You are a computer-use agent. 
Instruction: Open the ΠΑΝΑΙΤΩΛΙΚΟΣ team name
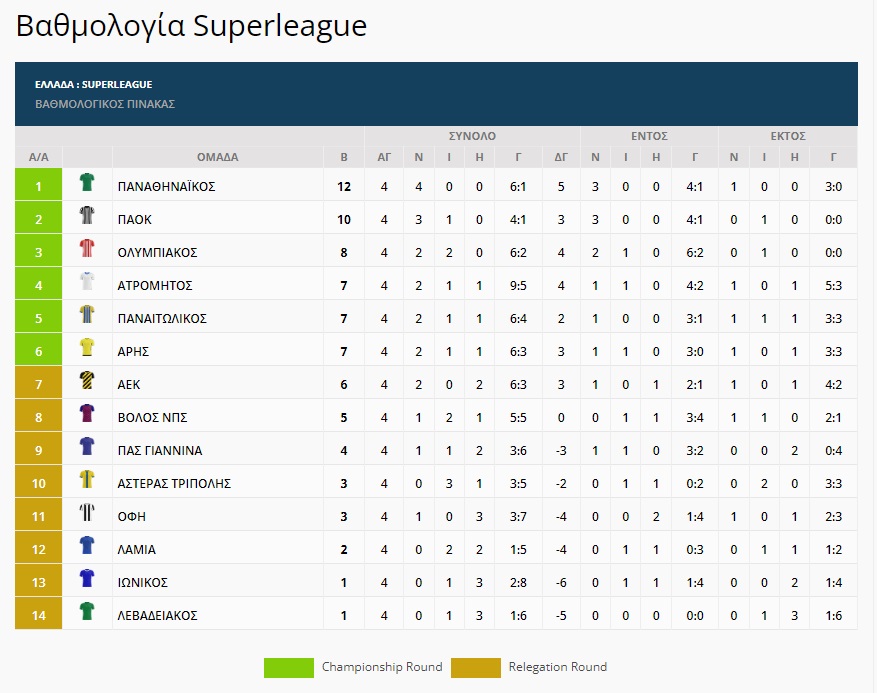click(162, 318)
